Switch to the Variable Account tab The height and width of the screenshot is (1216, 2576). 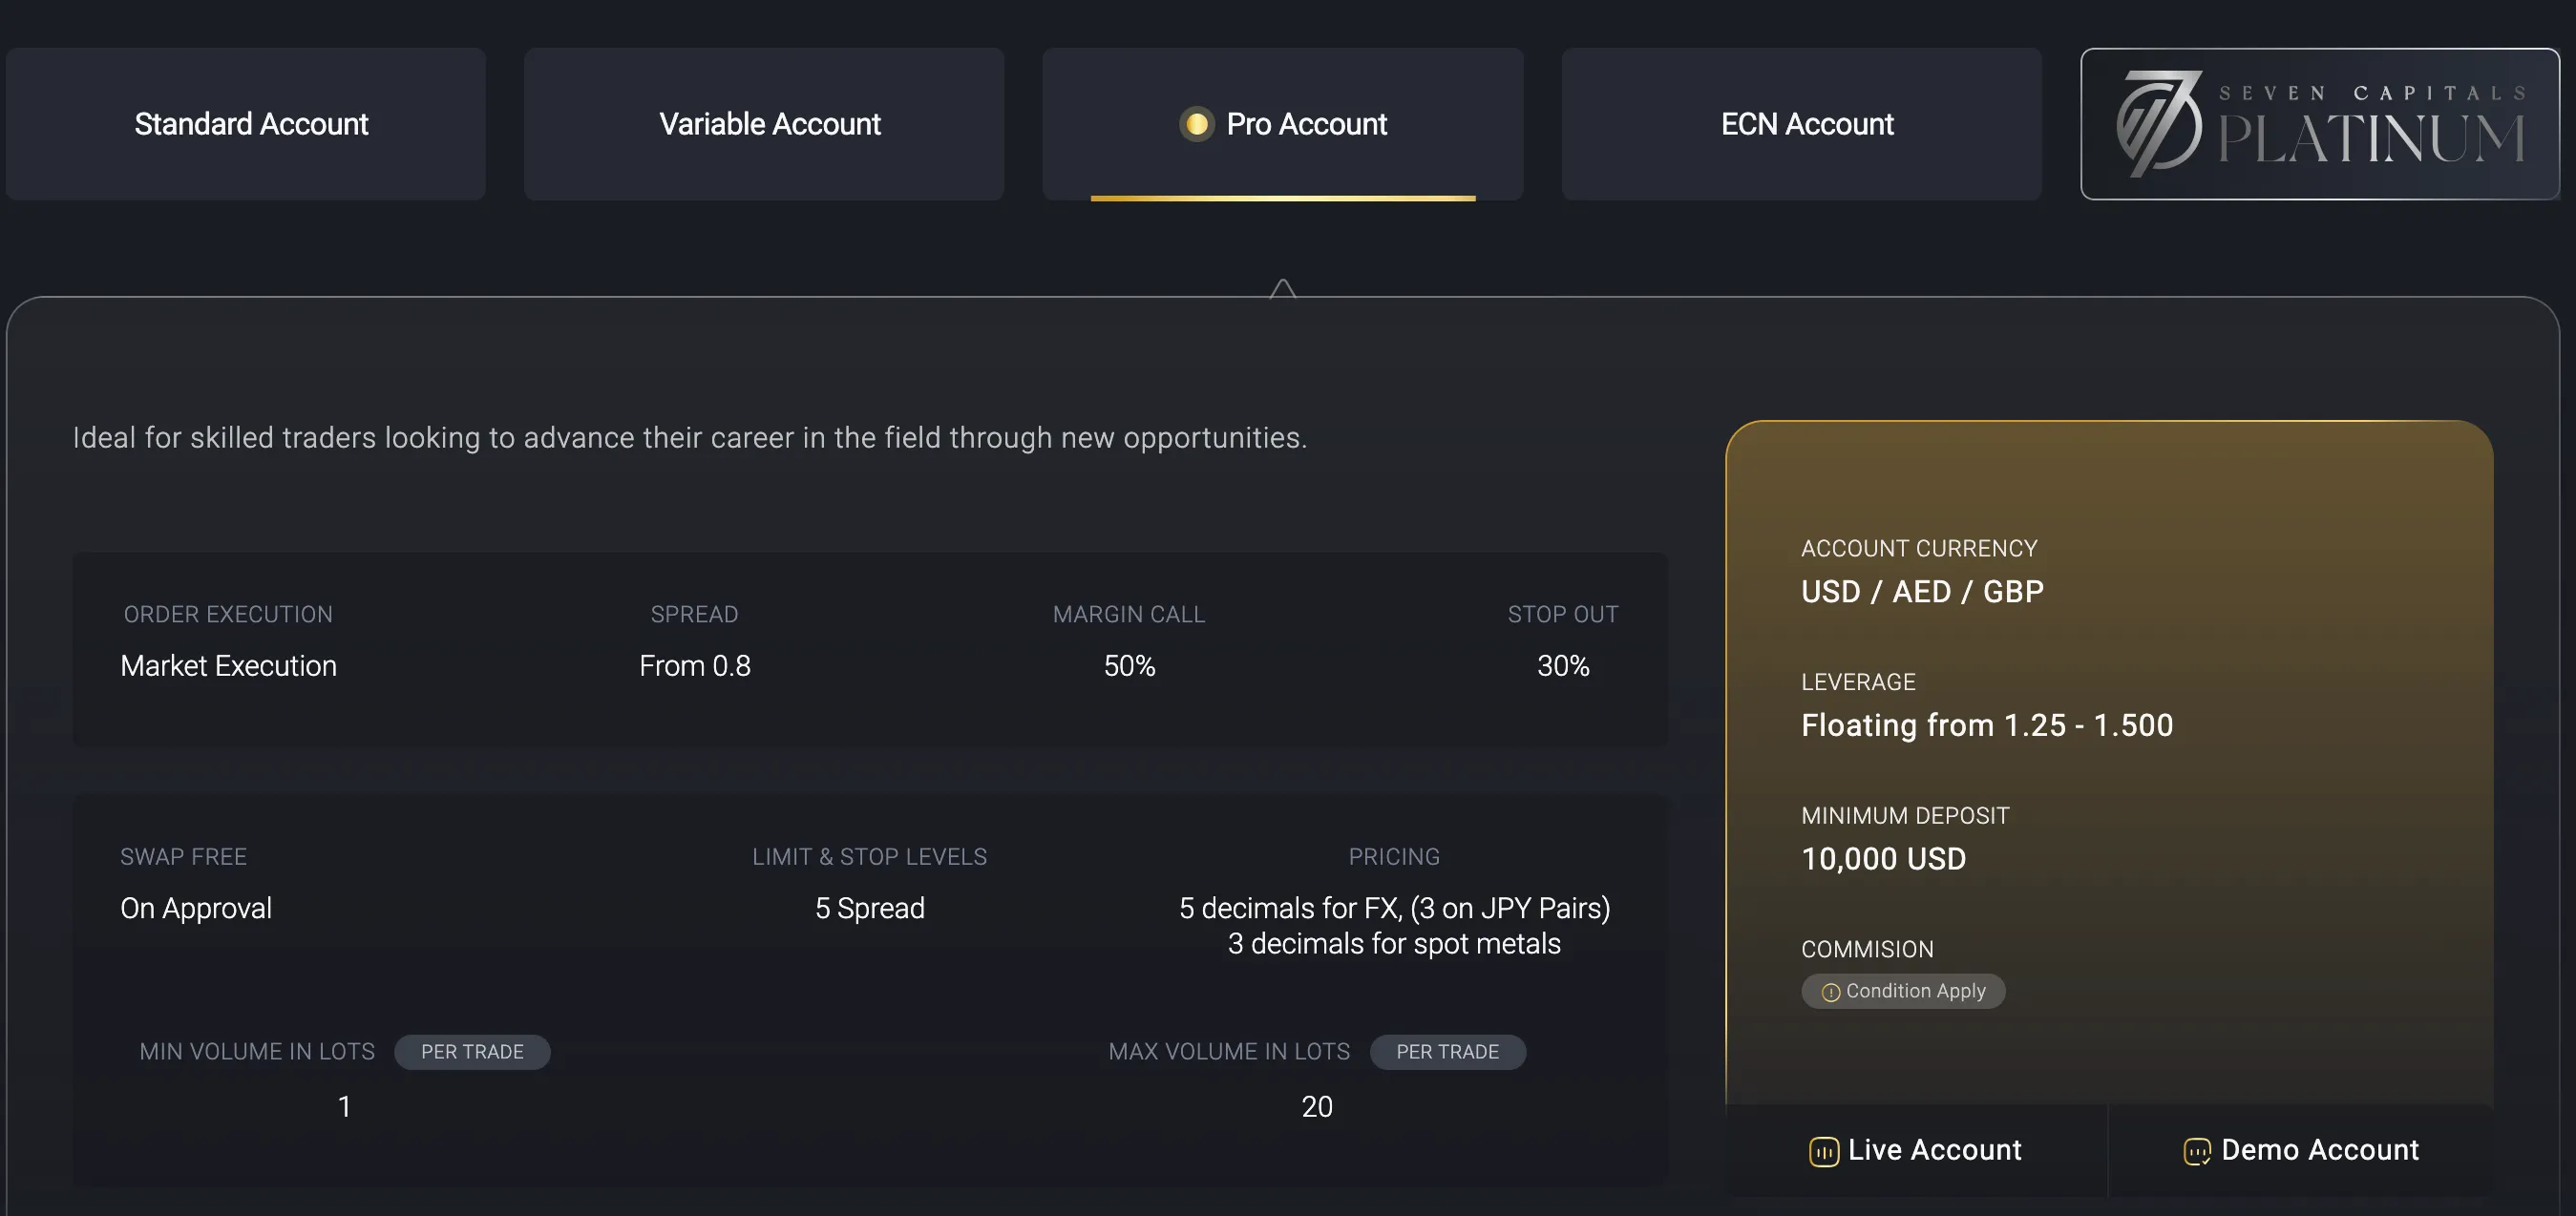[764, 124]
